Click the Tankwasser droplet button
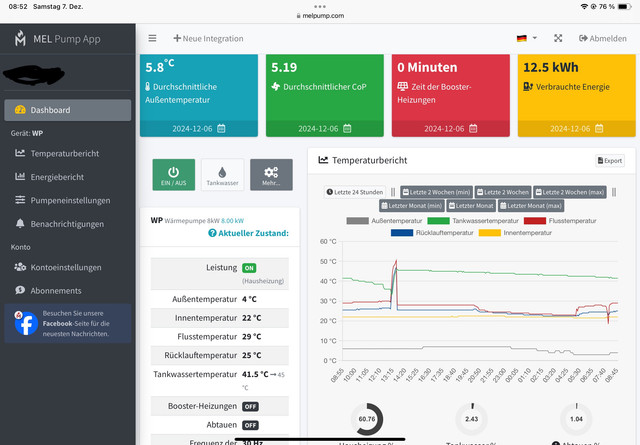This screenshot has height=445, width=640. (x=222, y=175)
